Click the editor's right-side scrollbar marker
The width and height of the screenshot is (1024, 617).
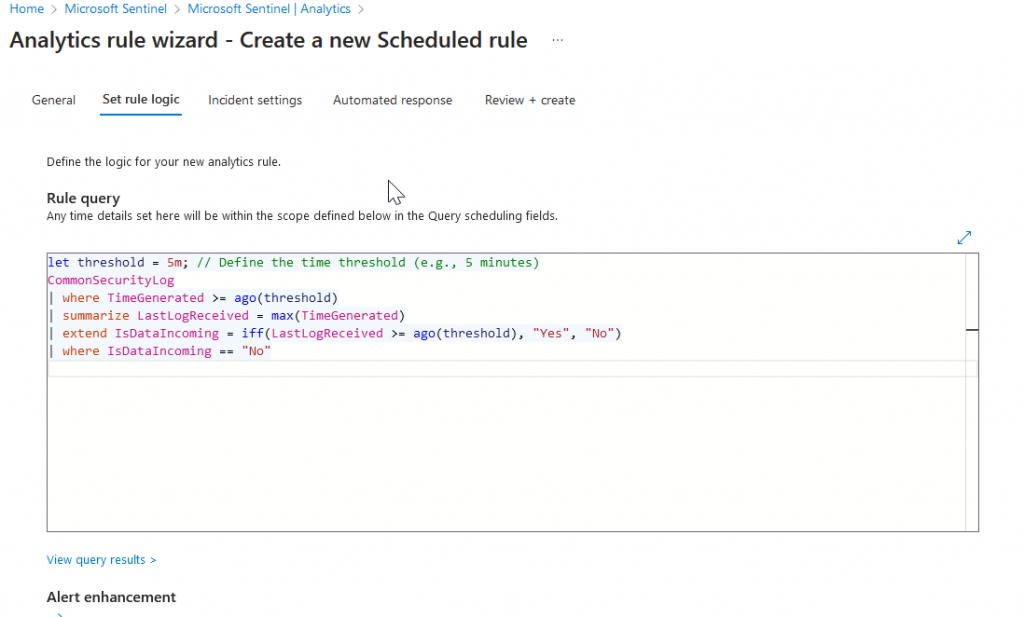pos(972,329)
